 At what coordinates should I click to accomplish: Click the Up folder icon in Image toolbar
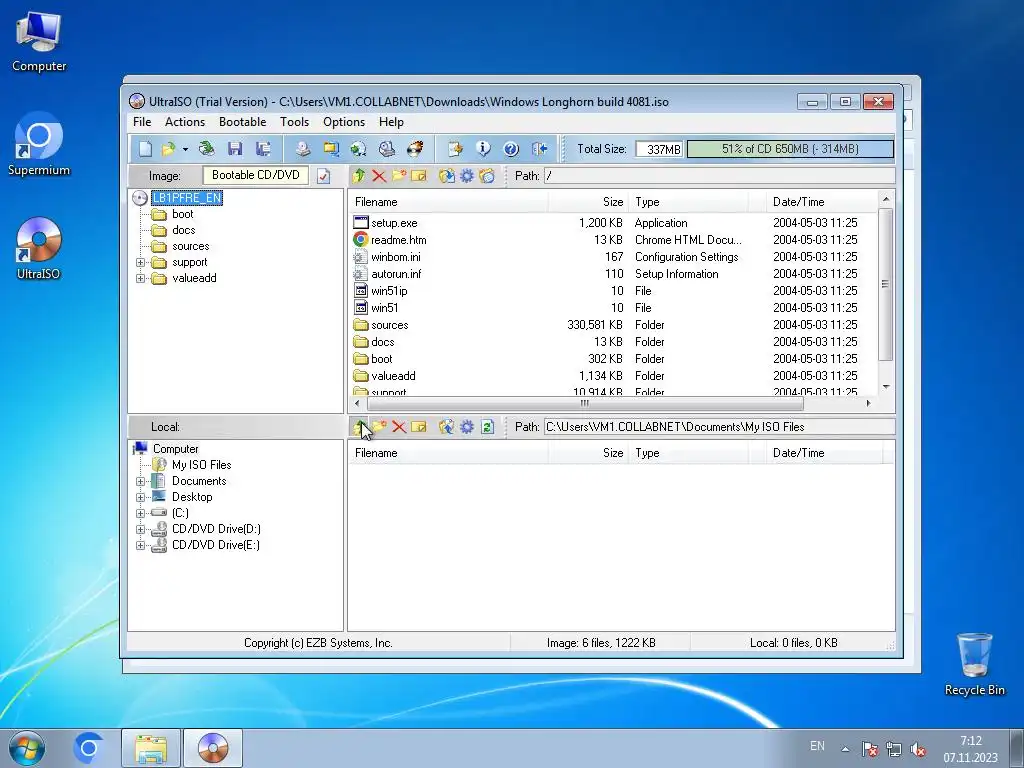pyautogui.click(x=359, y=176)
